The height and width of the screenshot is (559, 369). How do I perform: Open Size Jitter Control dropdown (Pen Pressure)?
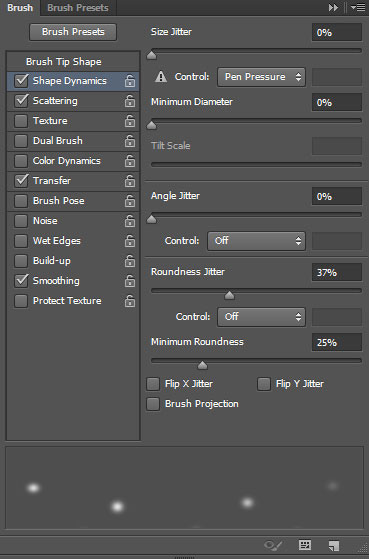(x=261, y=77)
